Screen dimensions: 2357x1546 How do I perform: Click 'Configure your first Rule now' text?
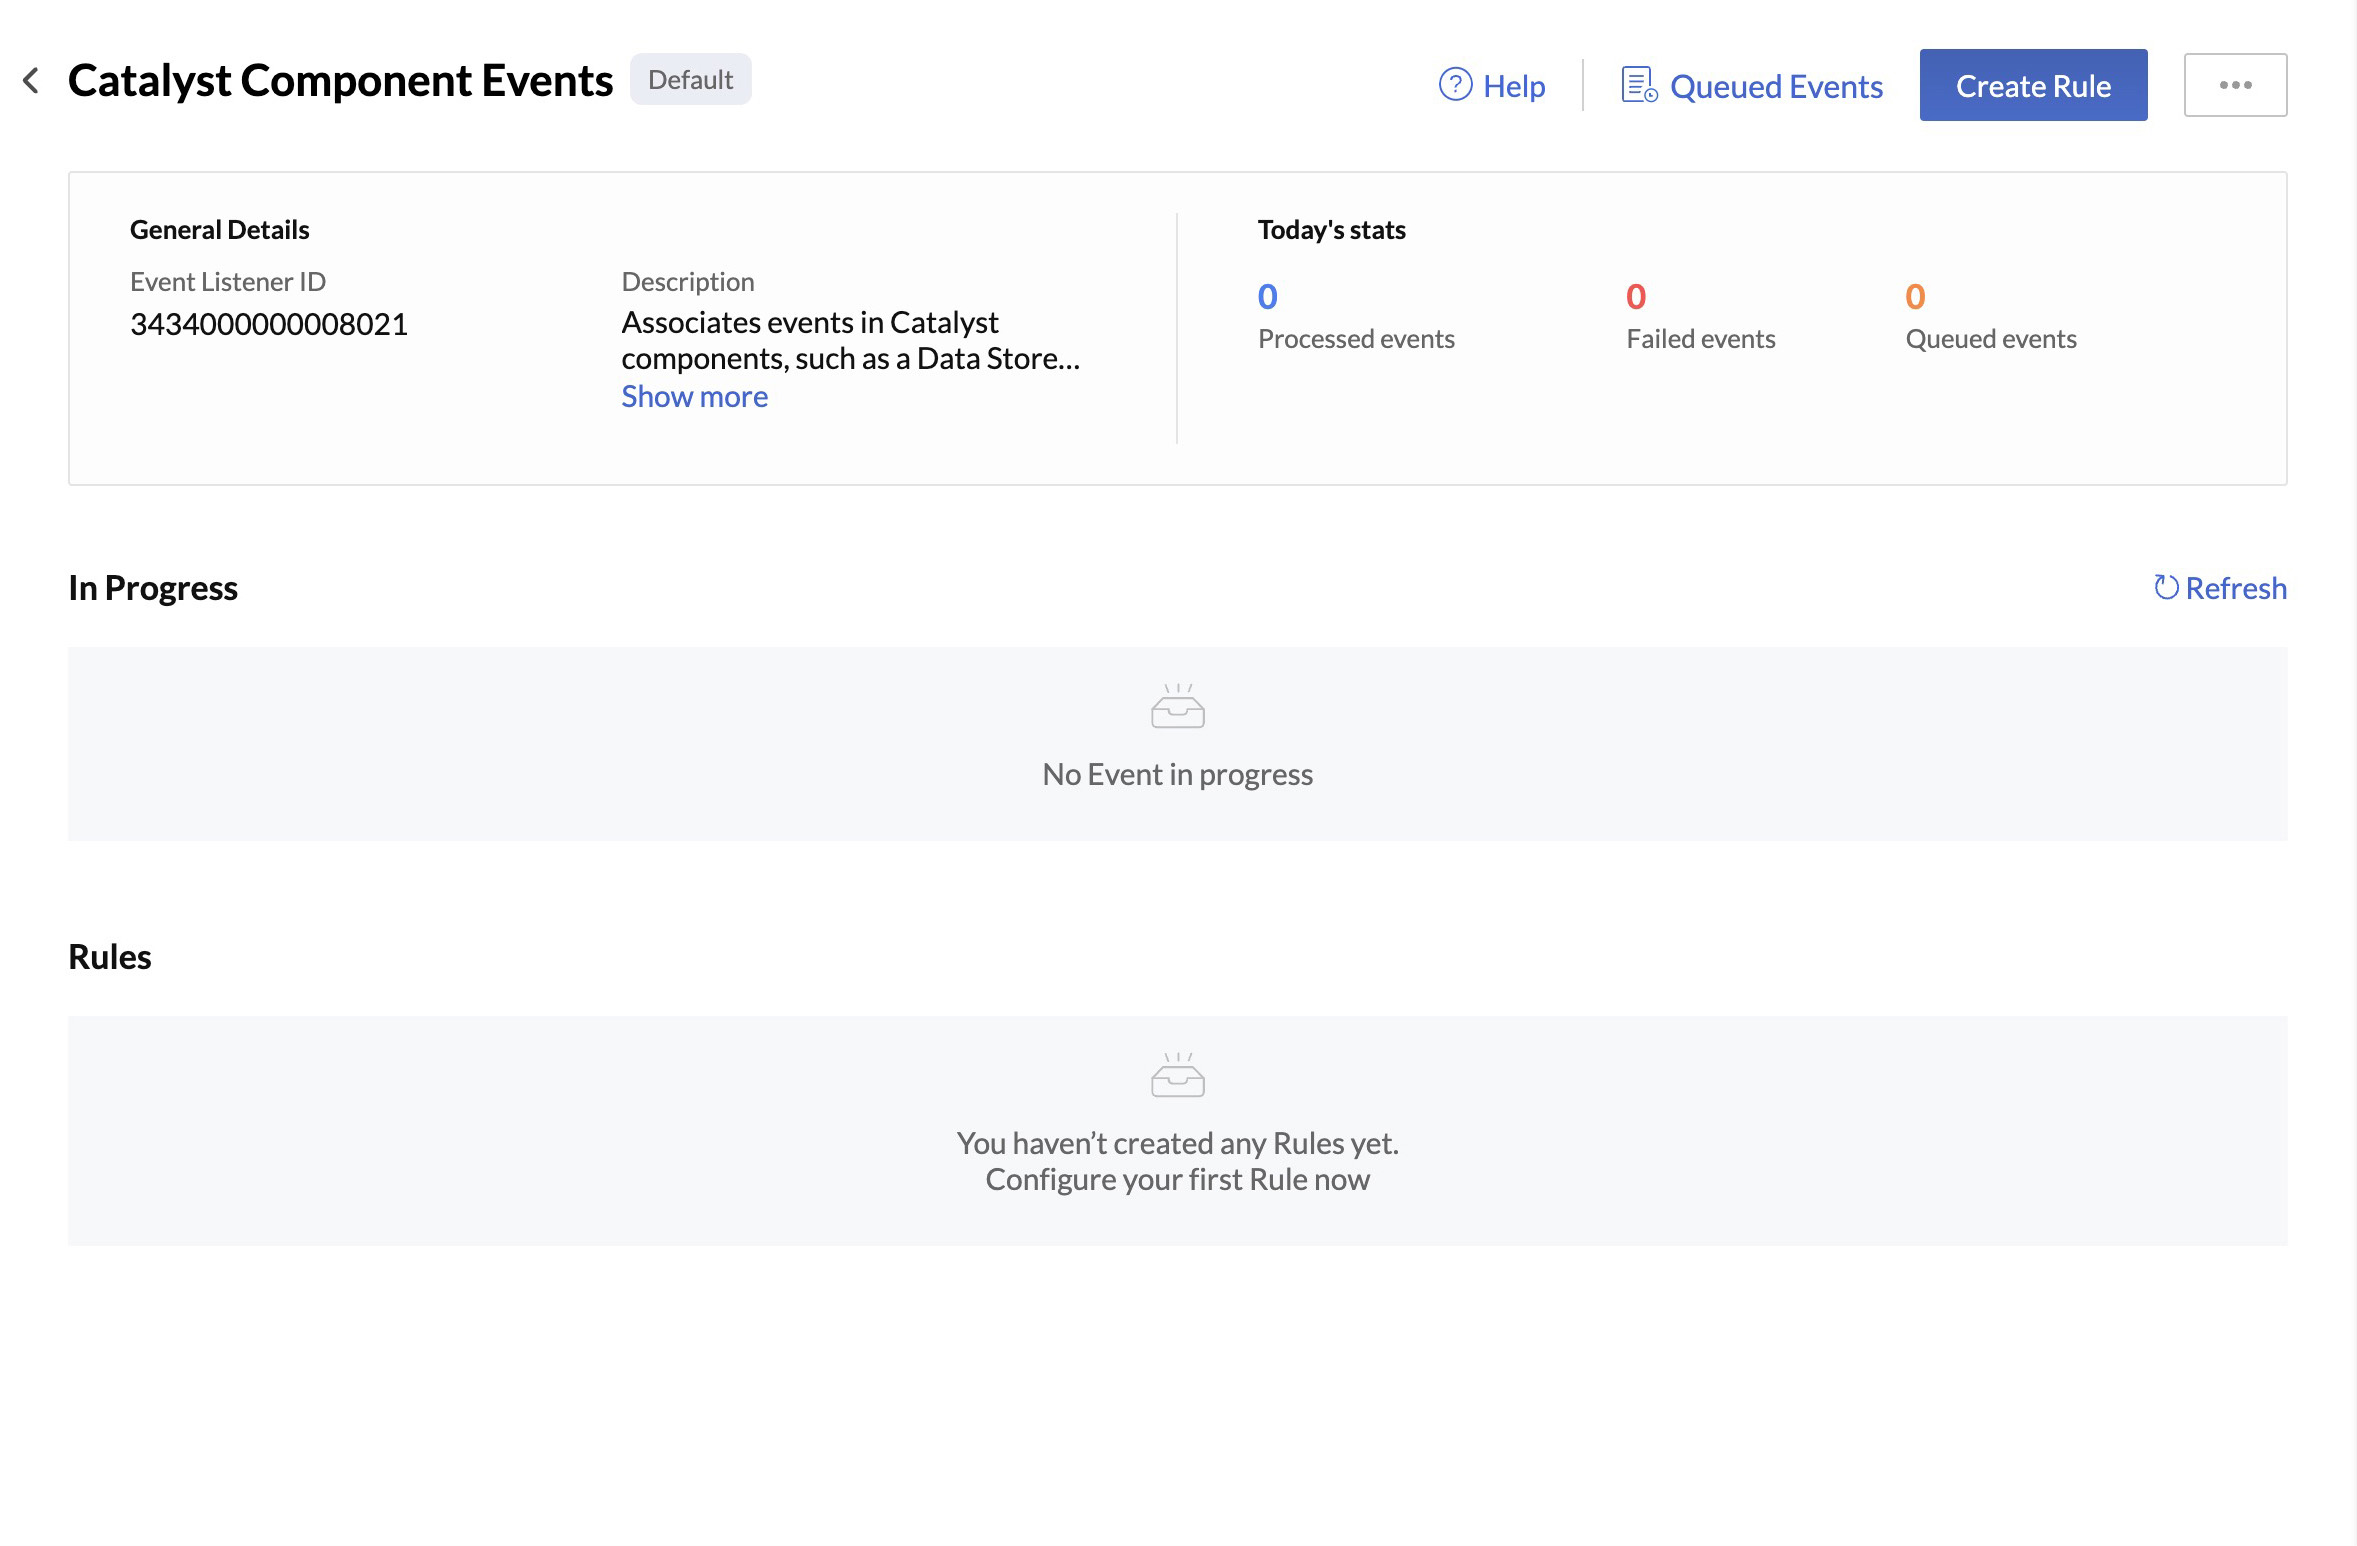[x=1177, y=1180]
